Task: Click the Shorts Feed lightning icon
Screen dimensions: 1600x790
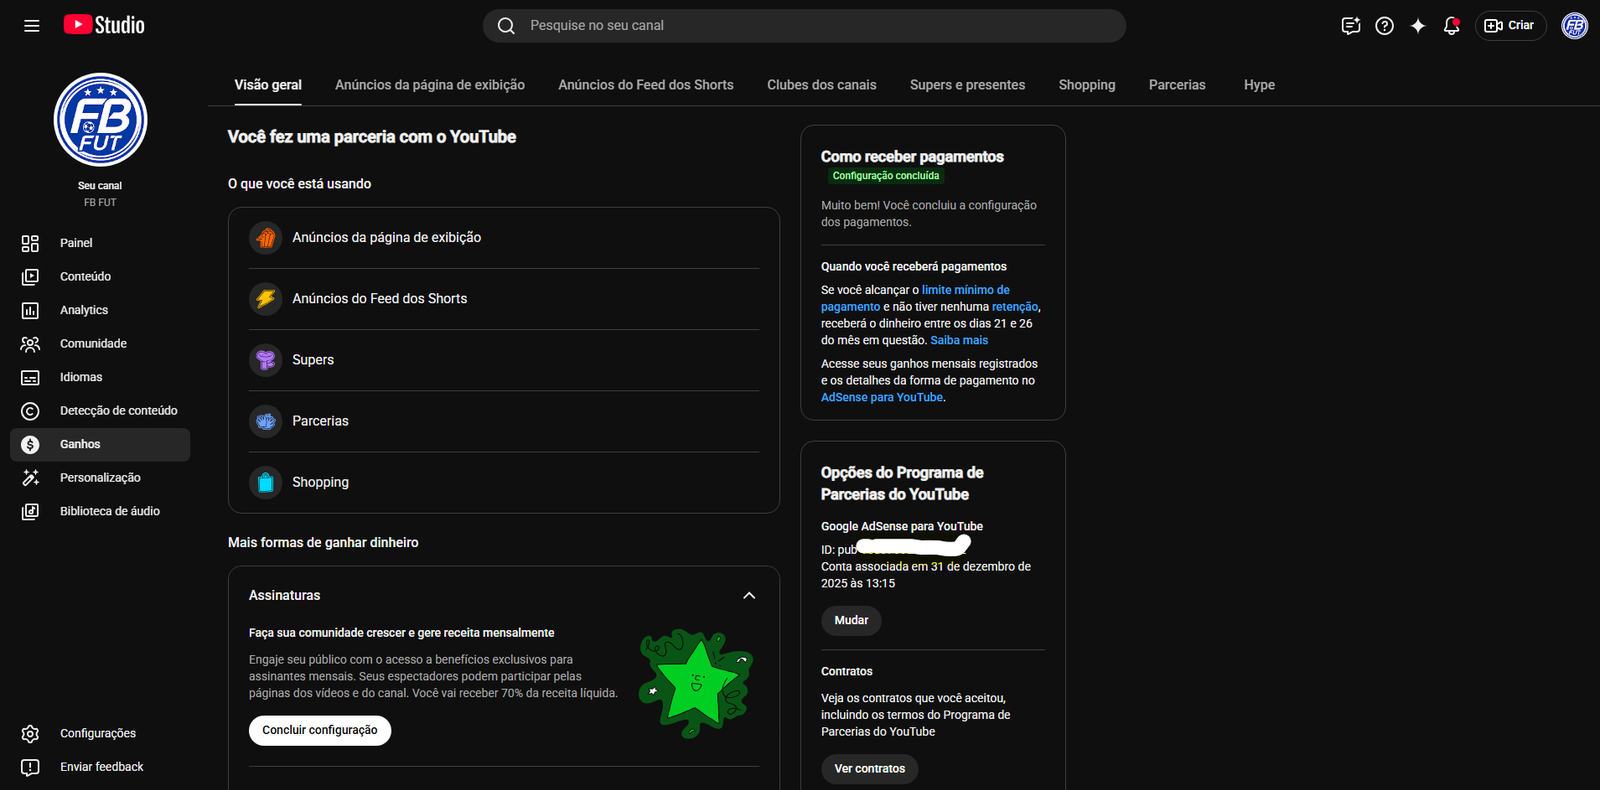Action: [x=265, y=299]
